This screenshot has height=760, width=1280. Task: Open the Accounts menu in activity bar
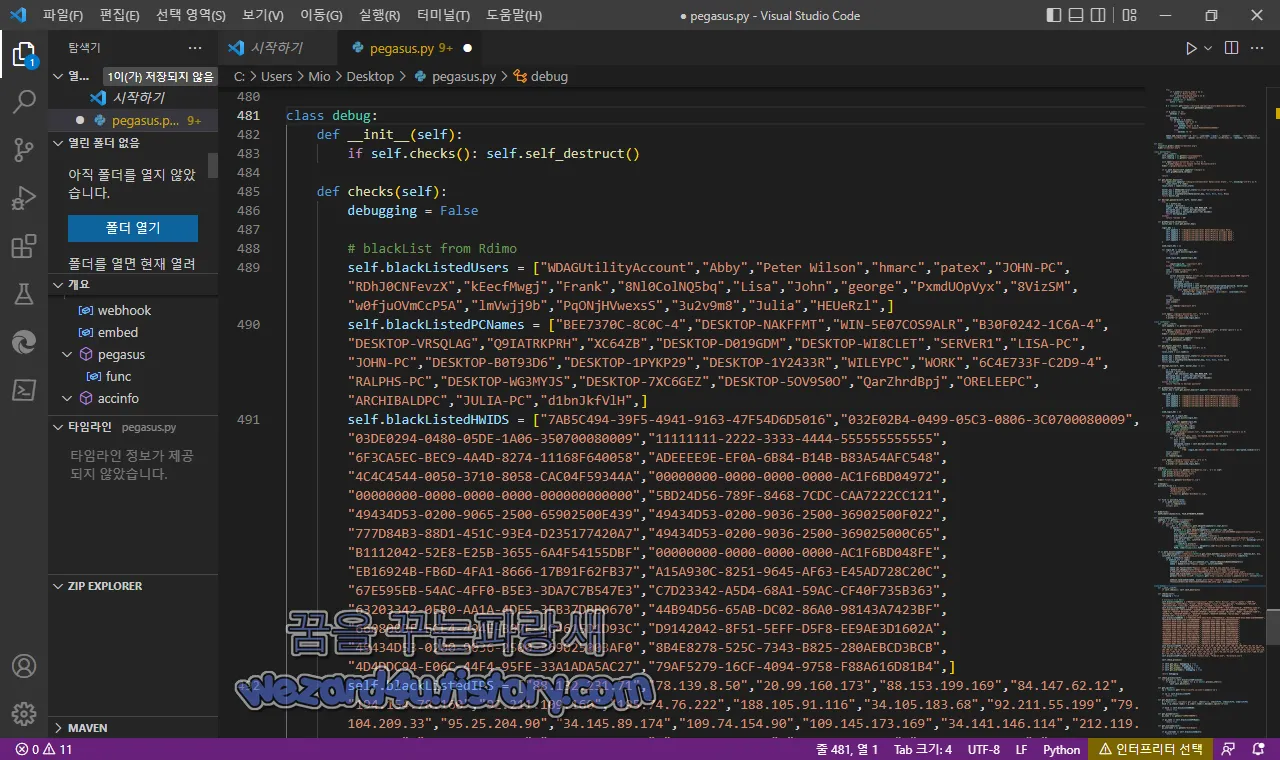point(24,666)
